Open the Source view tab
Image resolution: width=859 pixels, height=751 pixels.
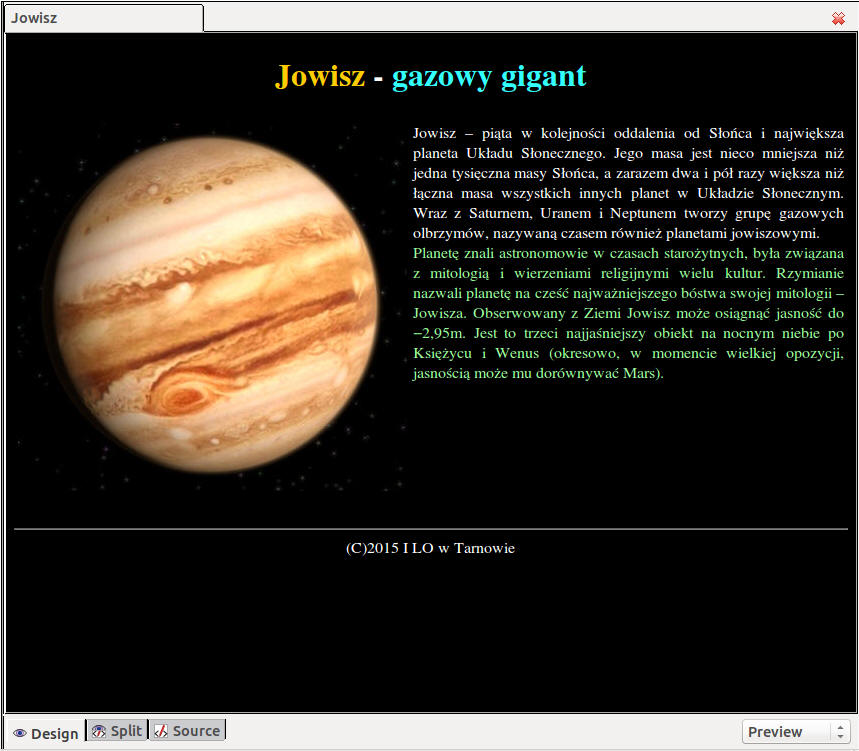187,731
